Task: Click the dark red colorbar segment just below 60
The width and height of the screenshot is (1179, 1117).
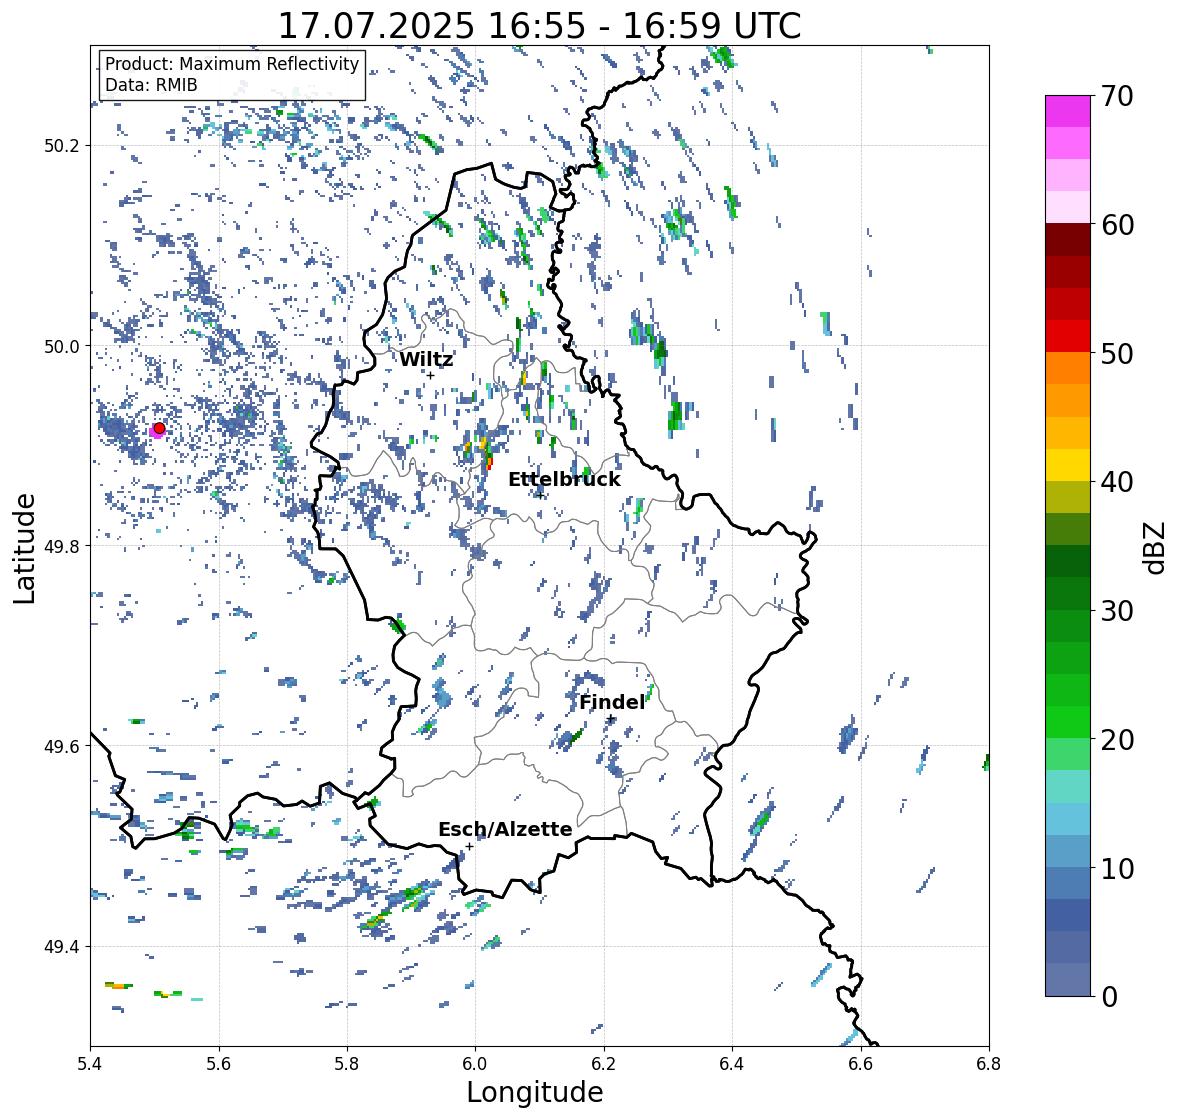Action: pyautogui.click(x=1068, y=240)
